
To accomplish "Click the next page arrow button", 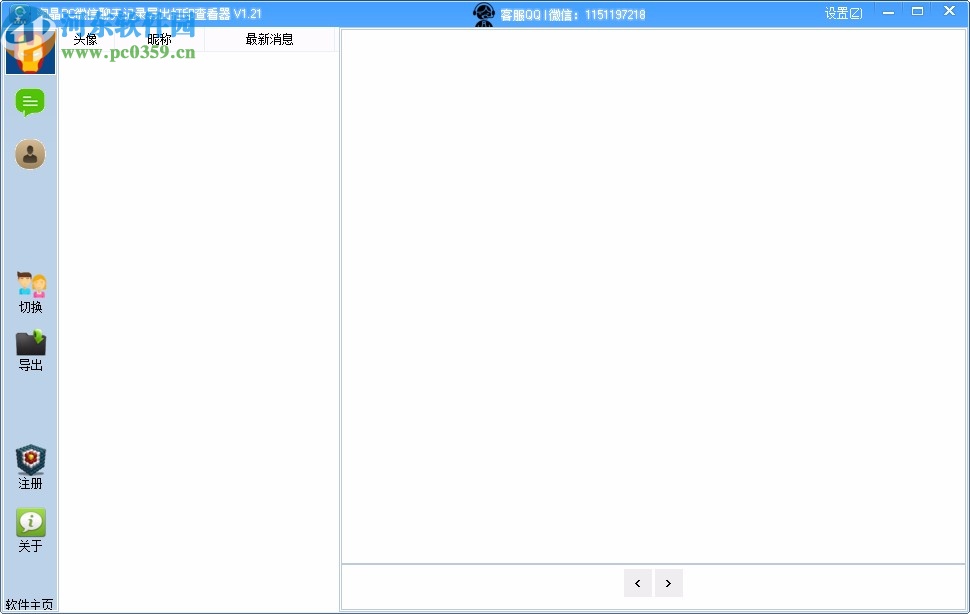I will point(668,582).
